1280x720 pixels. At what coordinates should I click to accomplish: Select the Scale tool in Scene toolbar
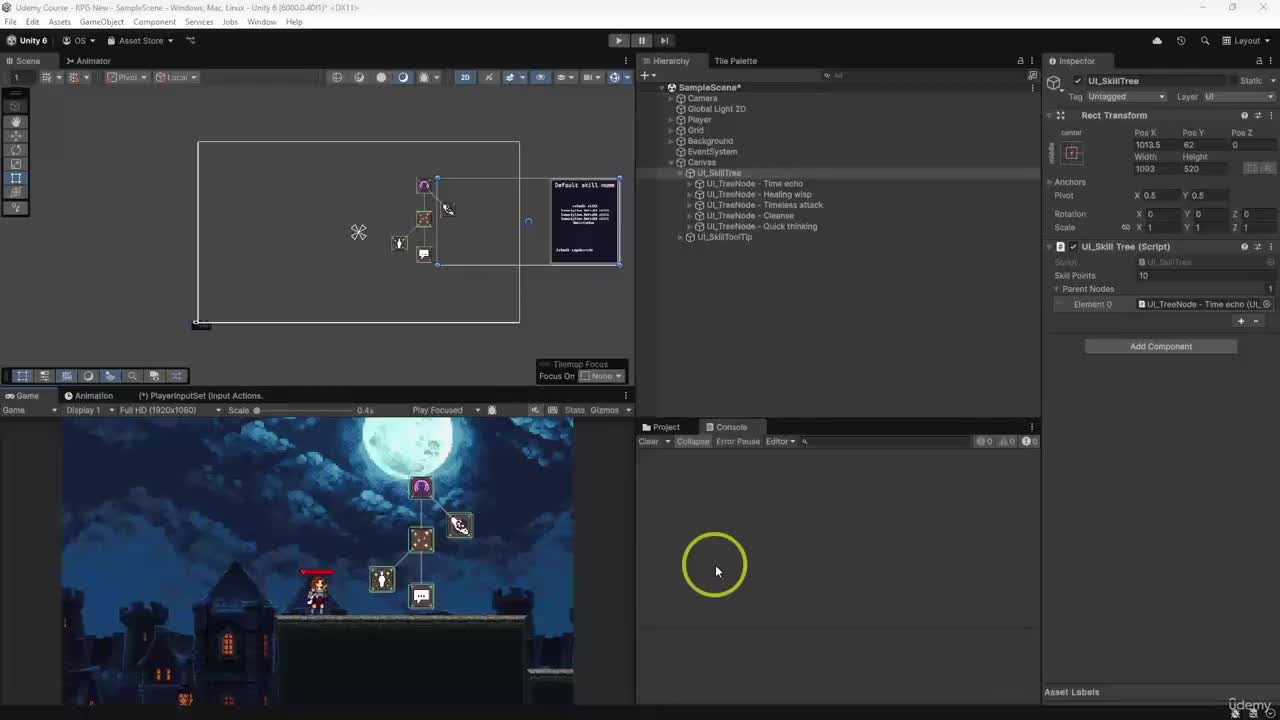click(16, 163)
